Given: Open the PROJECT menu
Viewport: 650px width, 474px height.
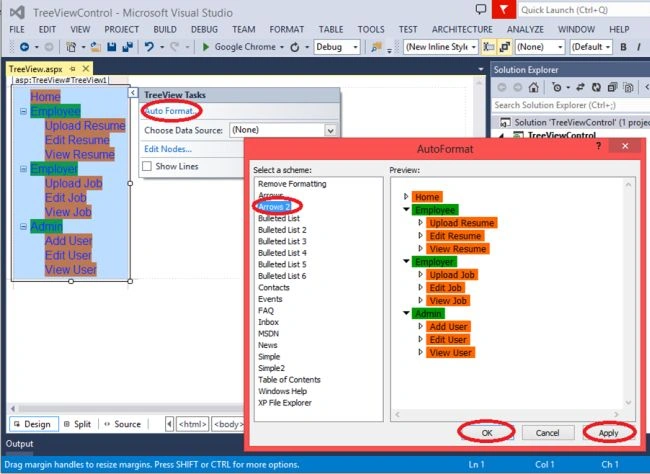Looking at the screenshot, I should [x=121, y=29].
